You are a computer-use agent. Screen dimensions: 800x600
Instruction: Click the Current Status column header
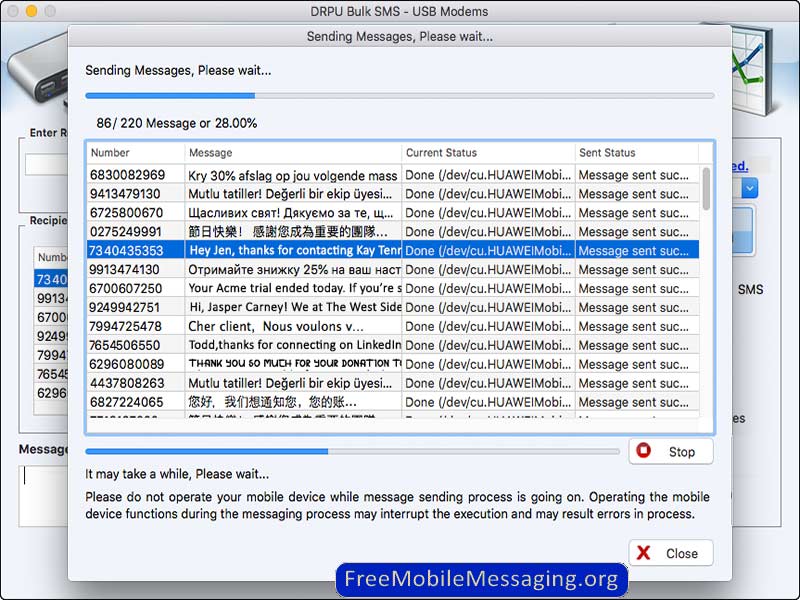[487, 153]
